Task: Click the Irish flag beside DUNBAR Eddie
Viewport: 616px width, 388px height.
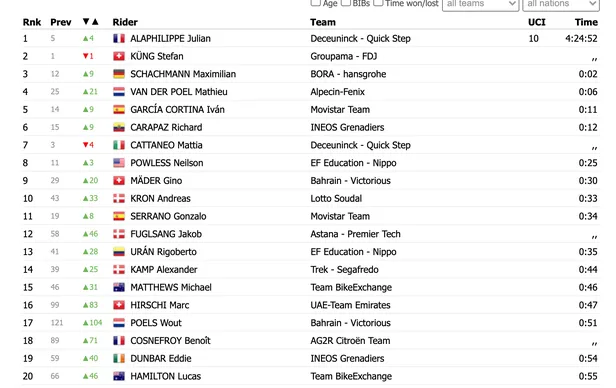Action: coord(119,358)
